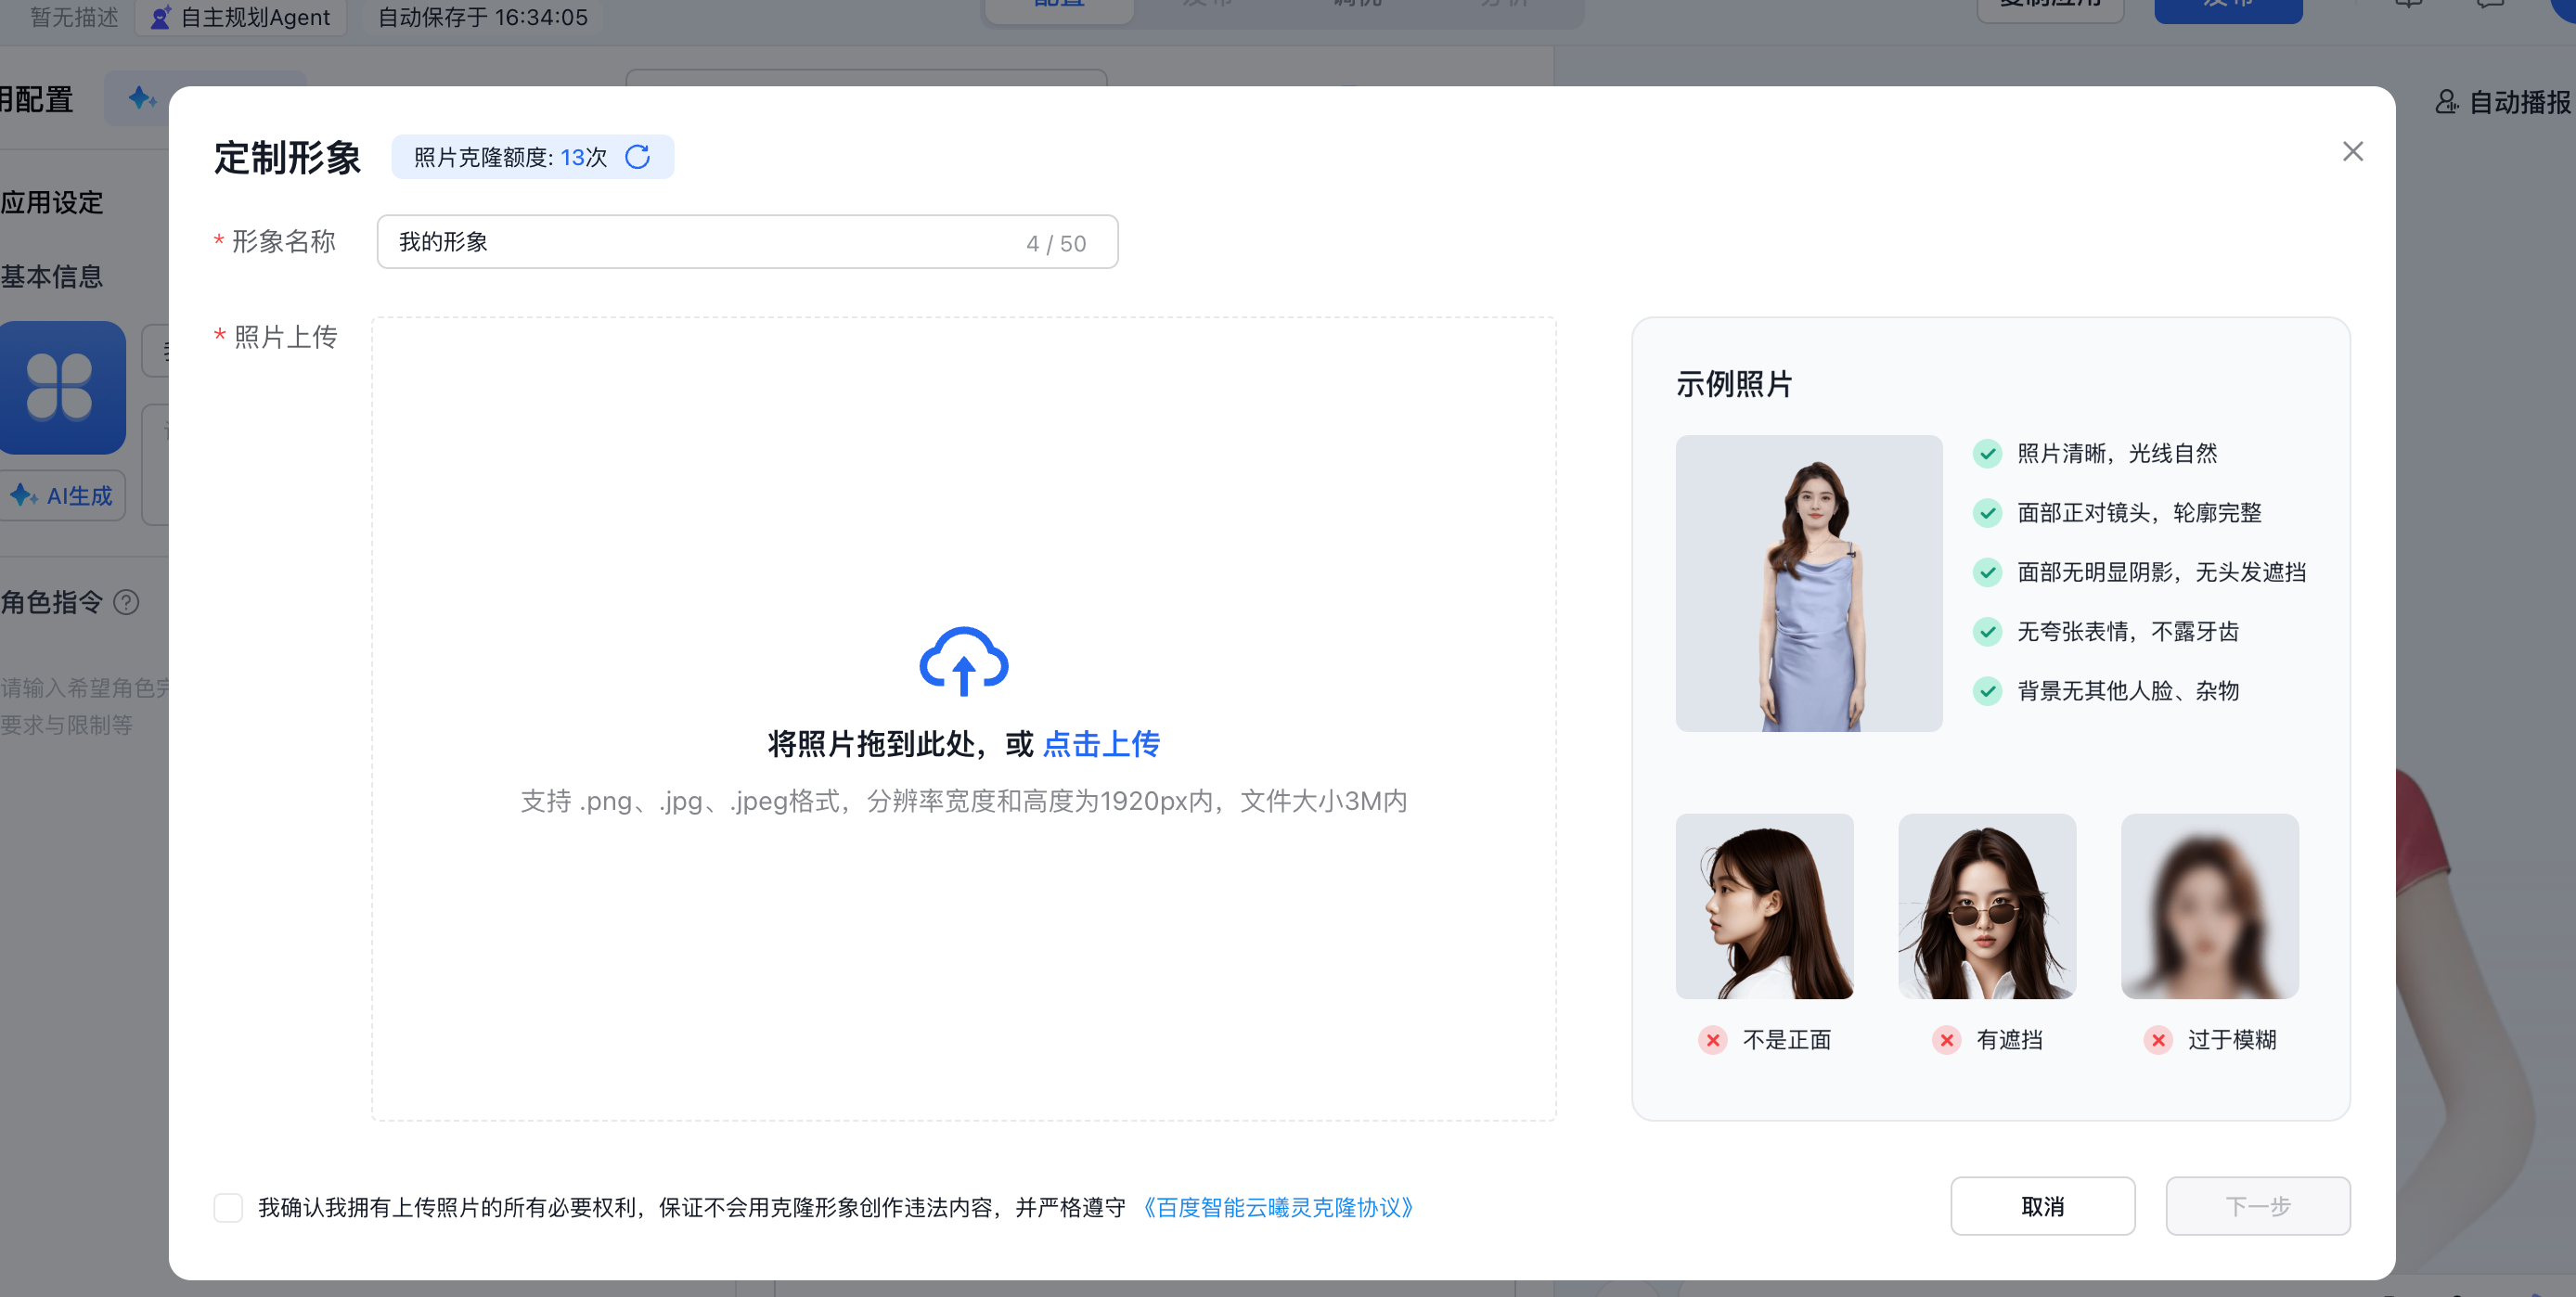
Task: Click the 照片上传 field label
Action: (x=286, y=337)
